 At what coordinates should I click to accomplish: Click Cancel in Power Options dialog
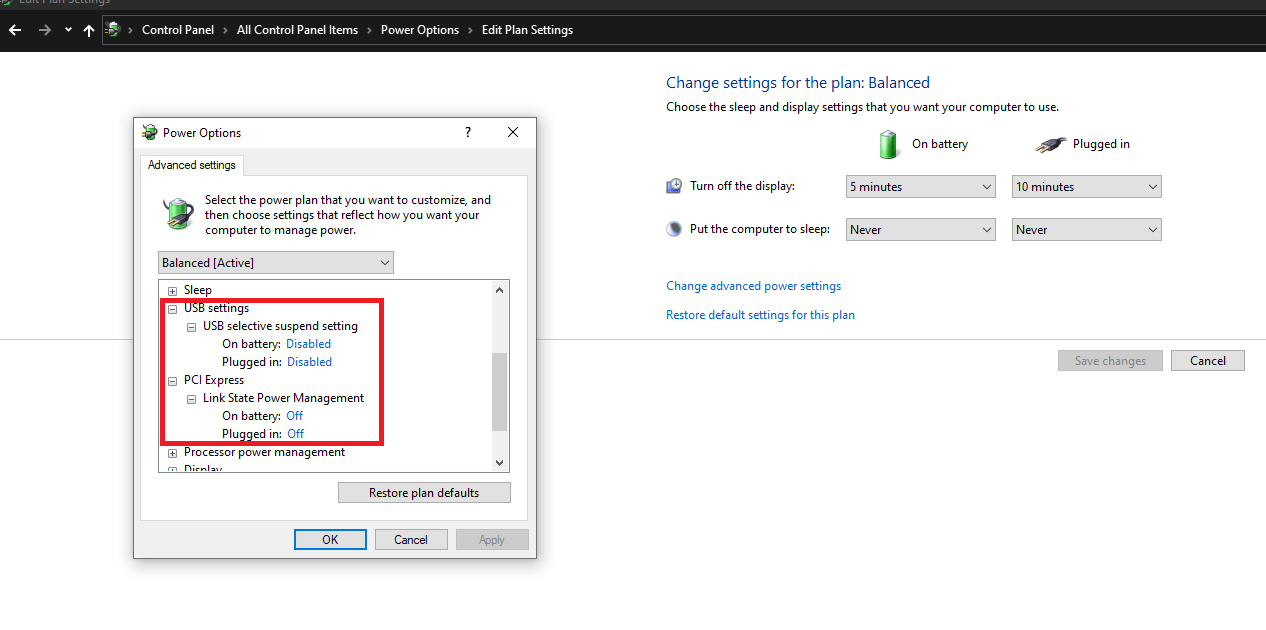pos(411,540)
